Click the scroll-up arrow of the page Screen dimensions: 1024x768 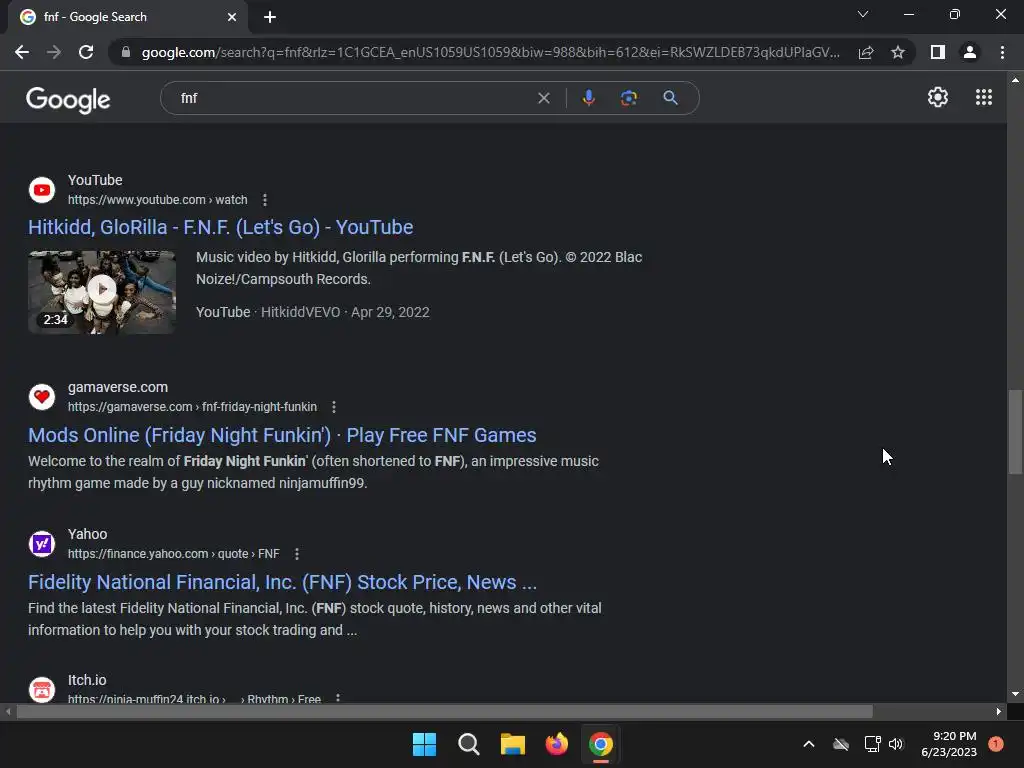click(1015, 80)
